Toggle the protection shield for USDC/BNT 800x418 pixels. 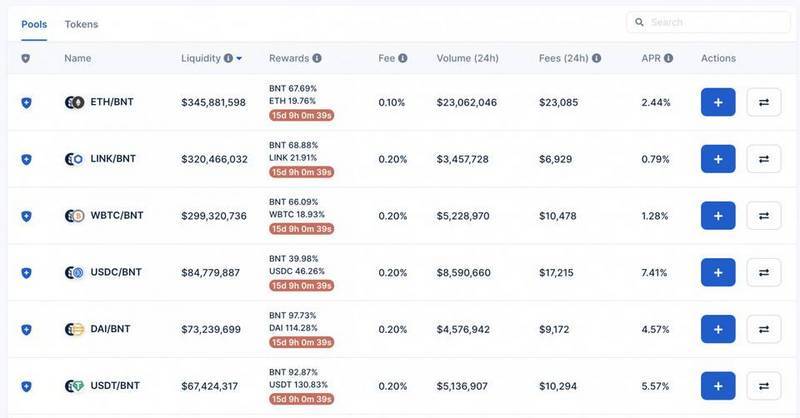(x=27, y=272)
